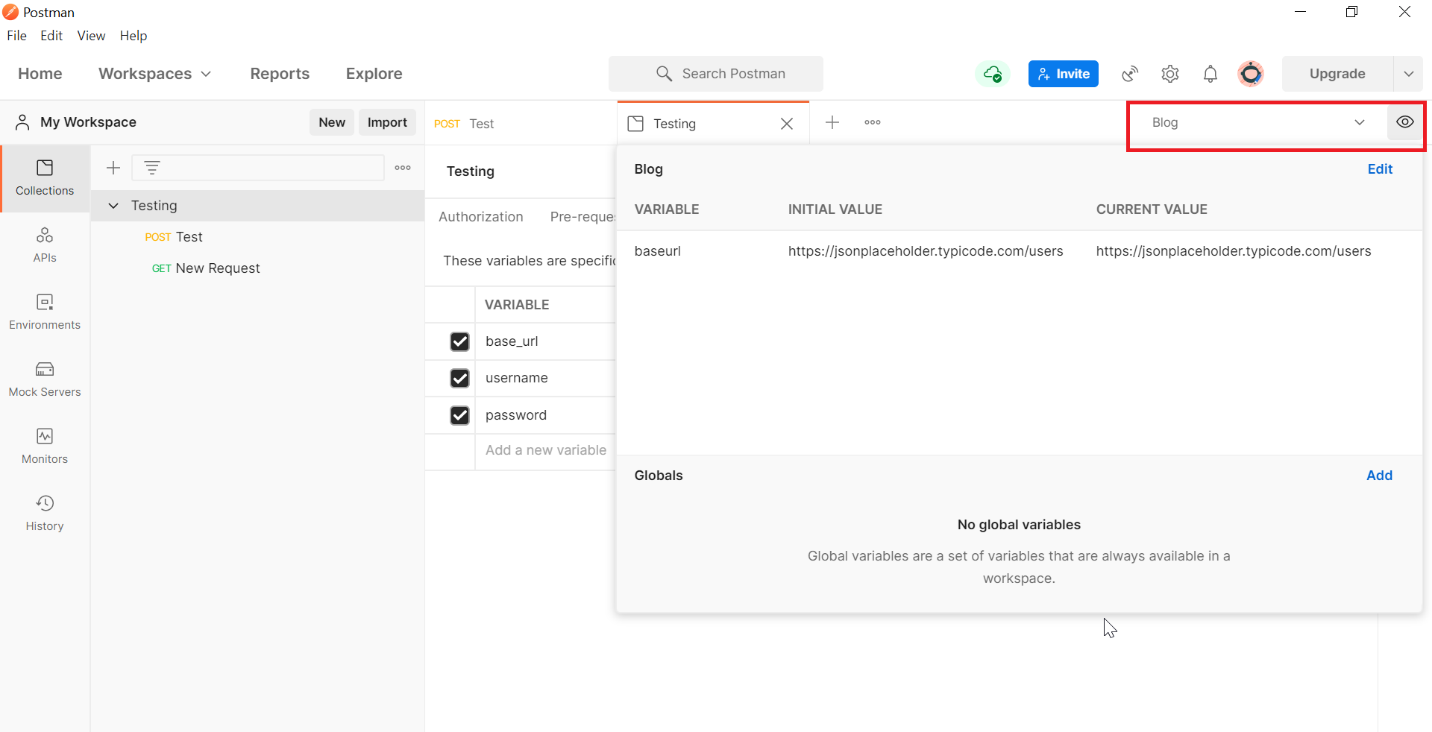Uncheck the base_url variable

coord(459,341)
